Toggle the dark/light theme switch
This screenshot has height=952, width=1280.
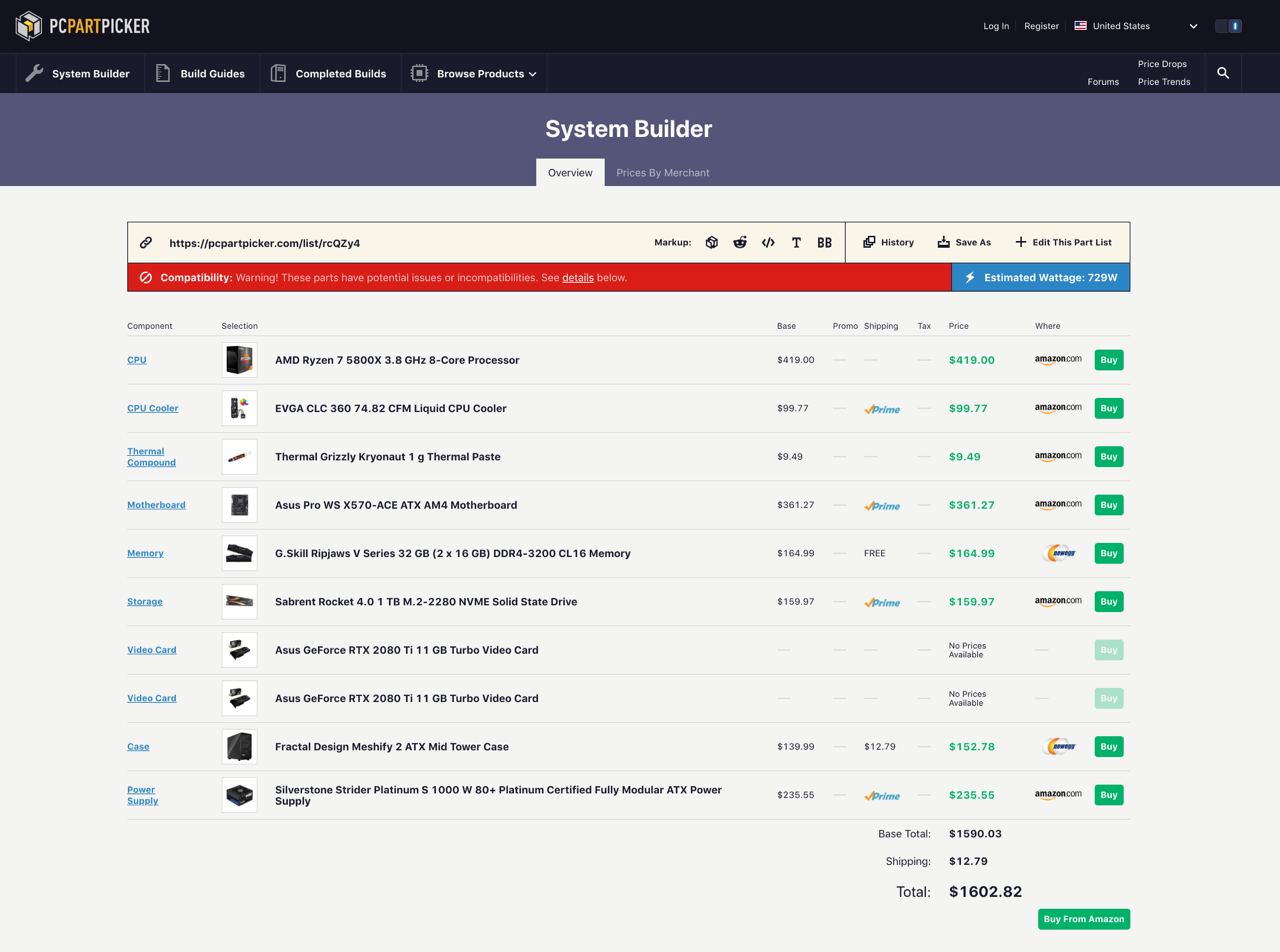pyautogui.click(x=1228, y=26)
